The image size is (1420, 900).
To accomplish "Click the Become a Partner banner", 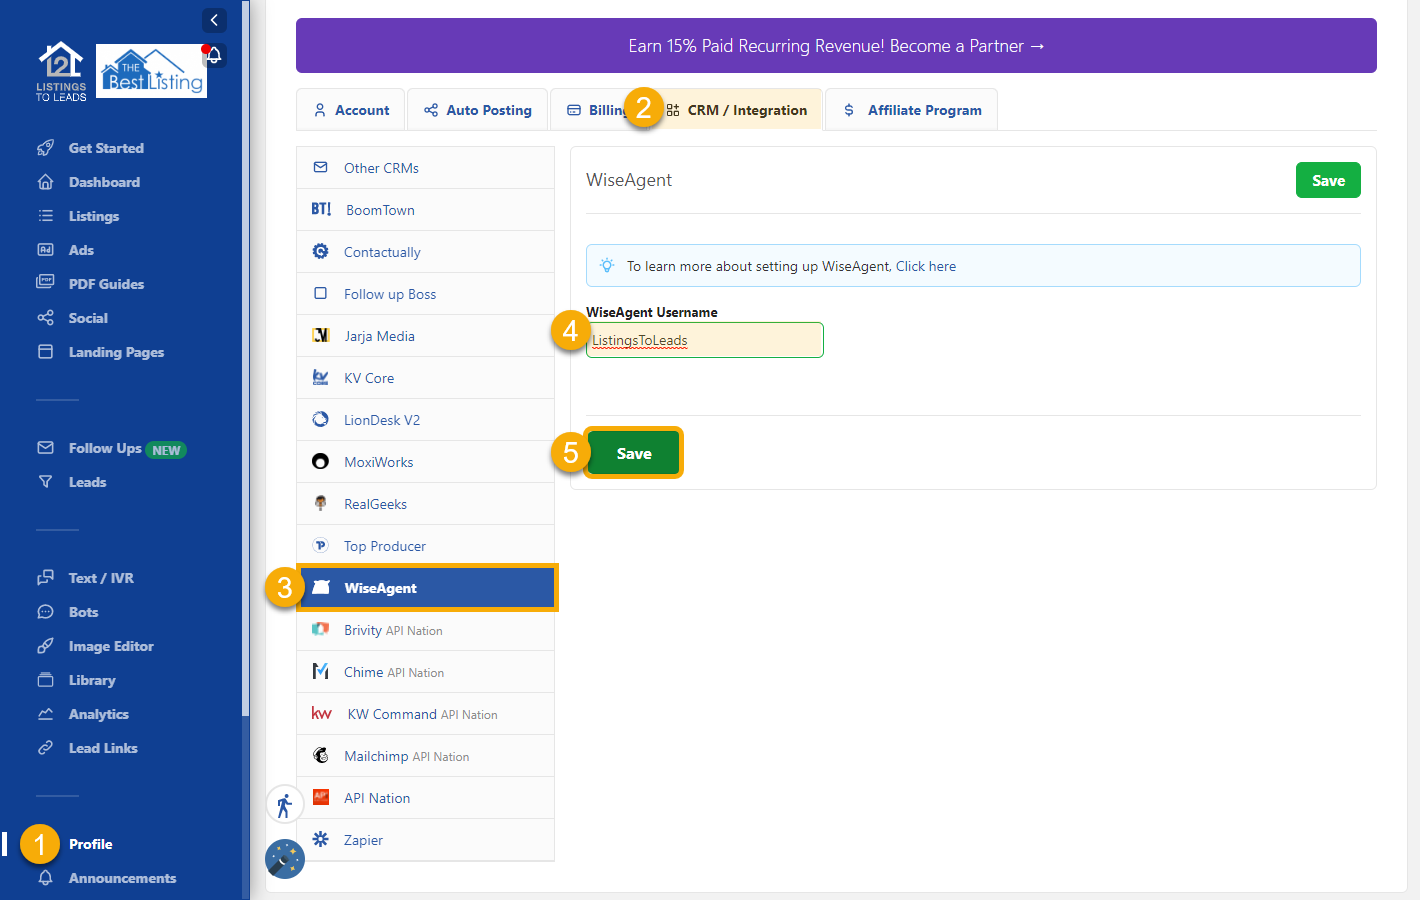I will pyautogui.click(x=836, y=45).
